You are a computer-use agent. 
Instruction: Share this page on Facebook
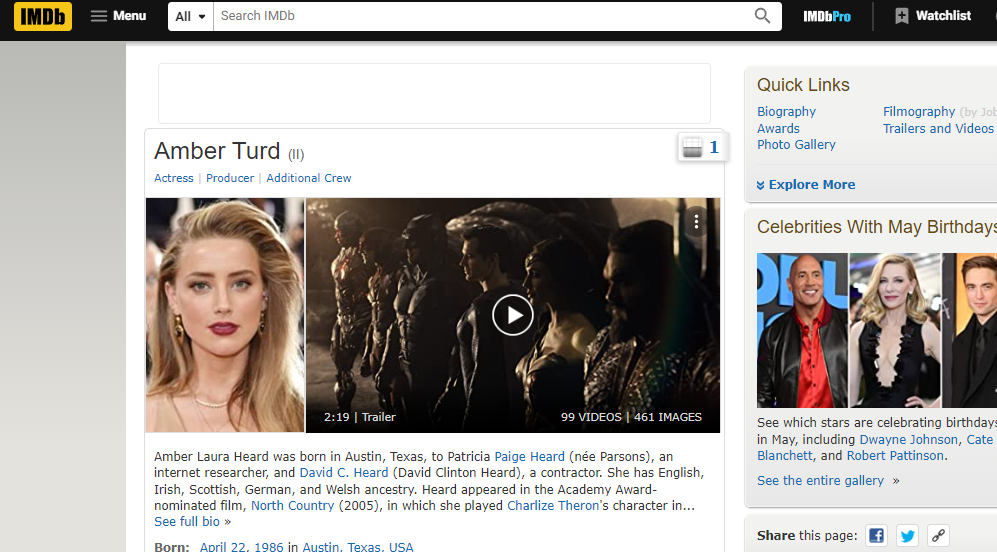click(x=876, y=535)
